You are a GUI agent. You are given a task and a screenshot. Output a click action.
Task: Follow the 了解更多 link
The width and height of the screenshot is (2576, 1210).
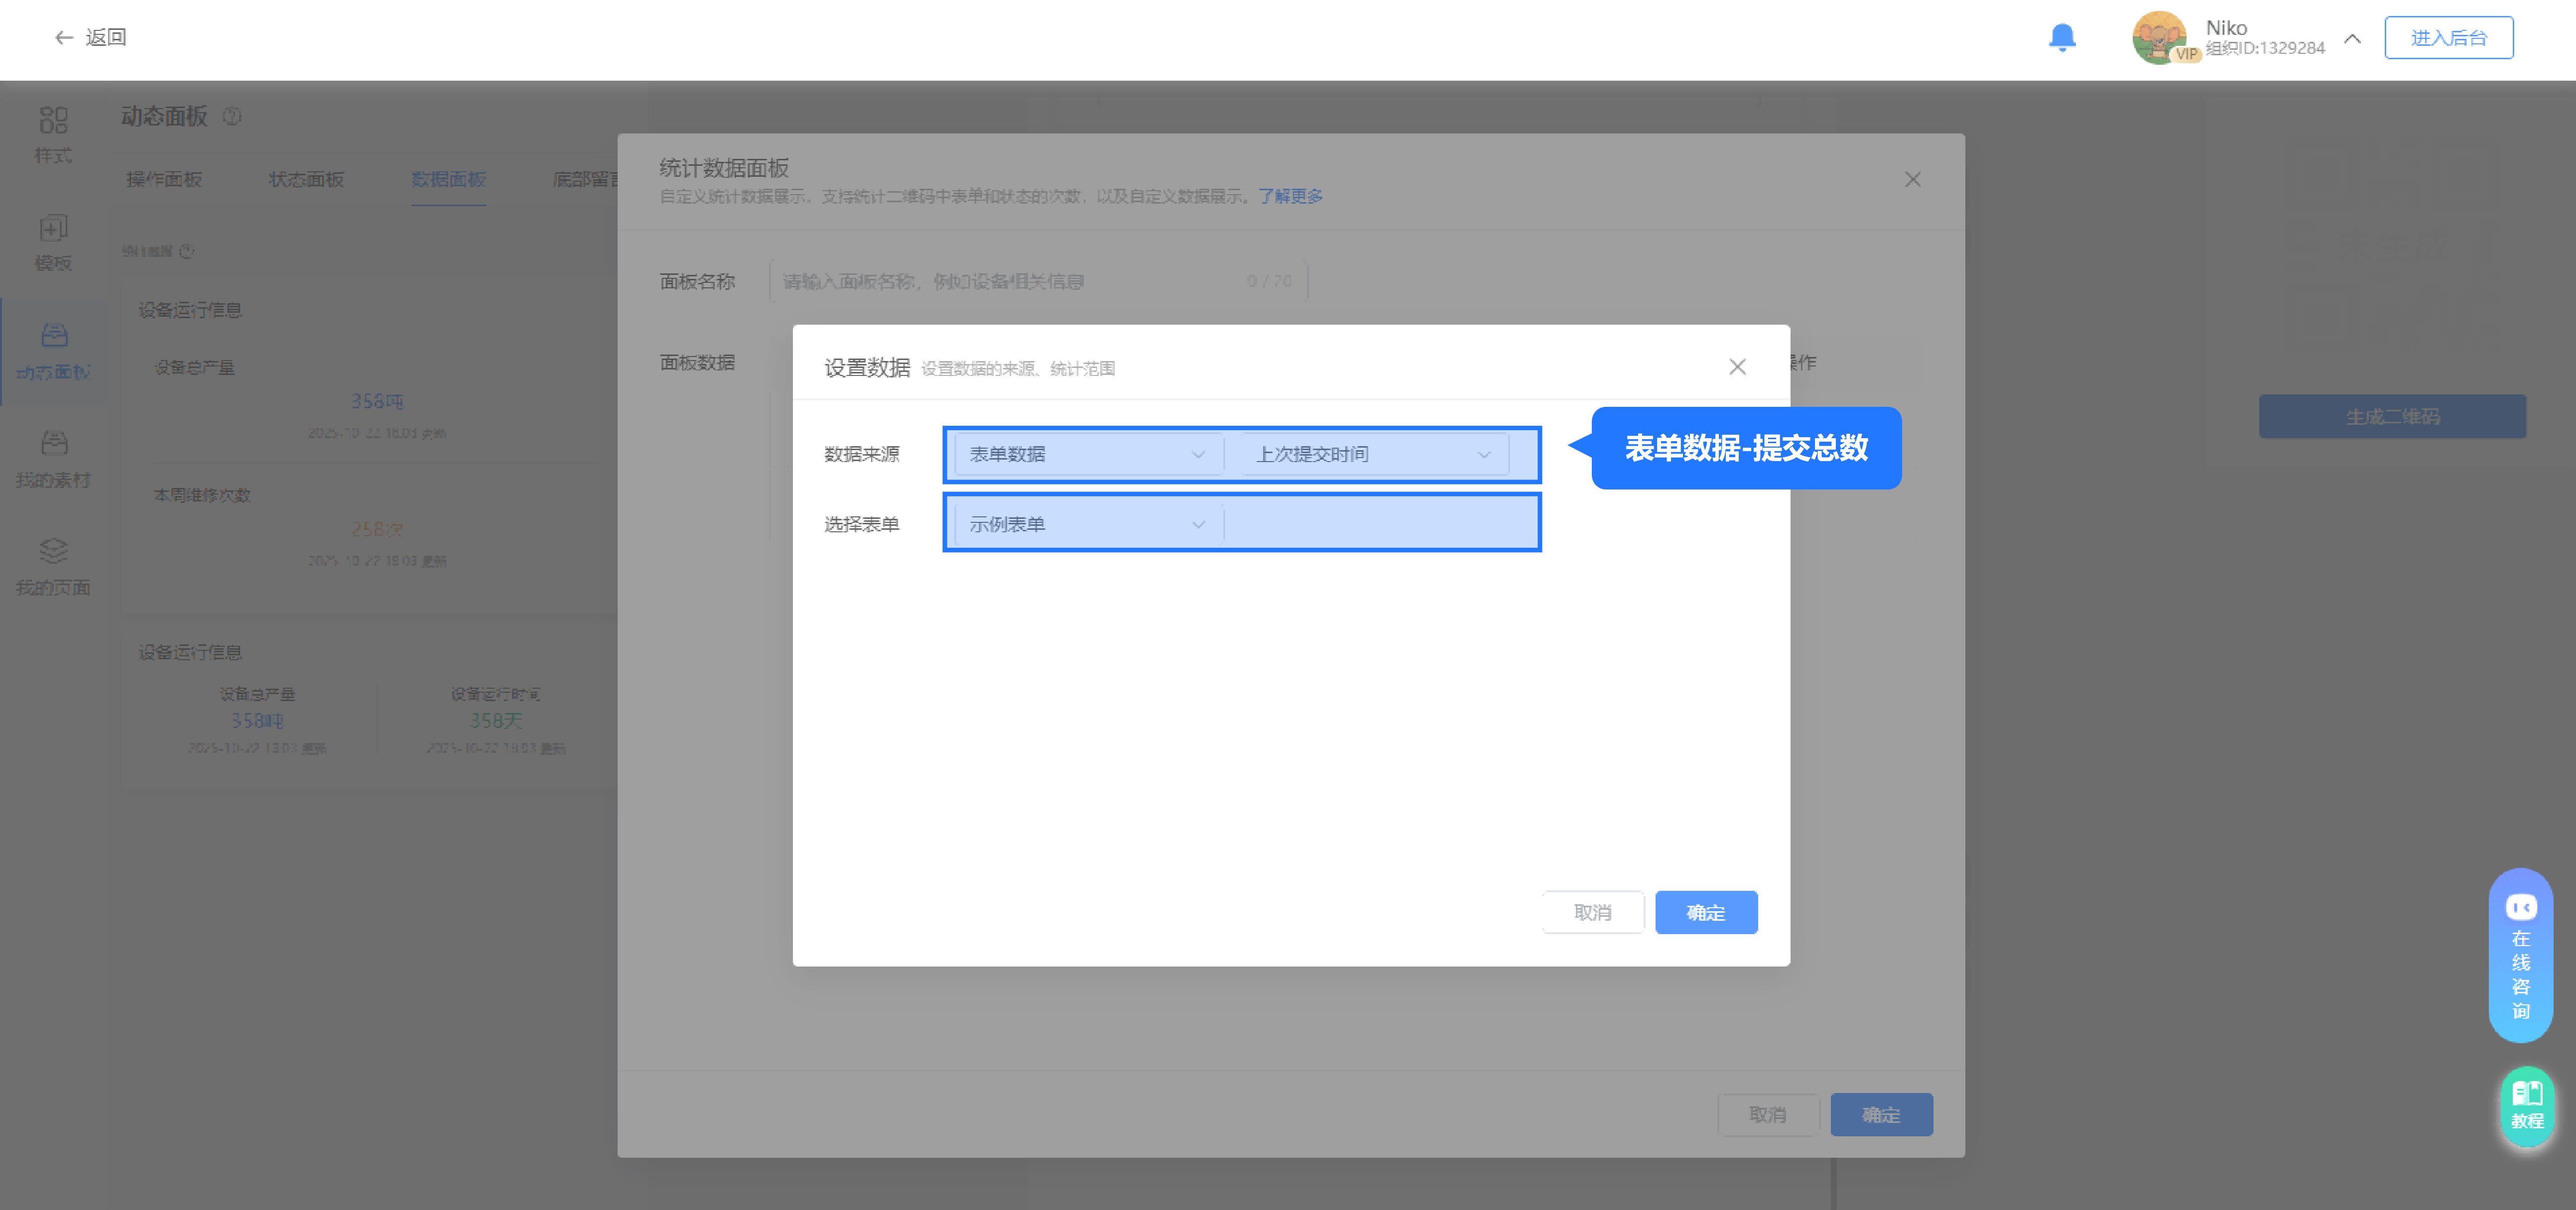point(1290,196)
